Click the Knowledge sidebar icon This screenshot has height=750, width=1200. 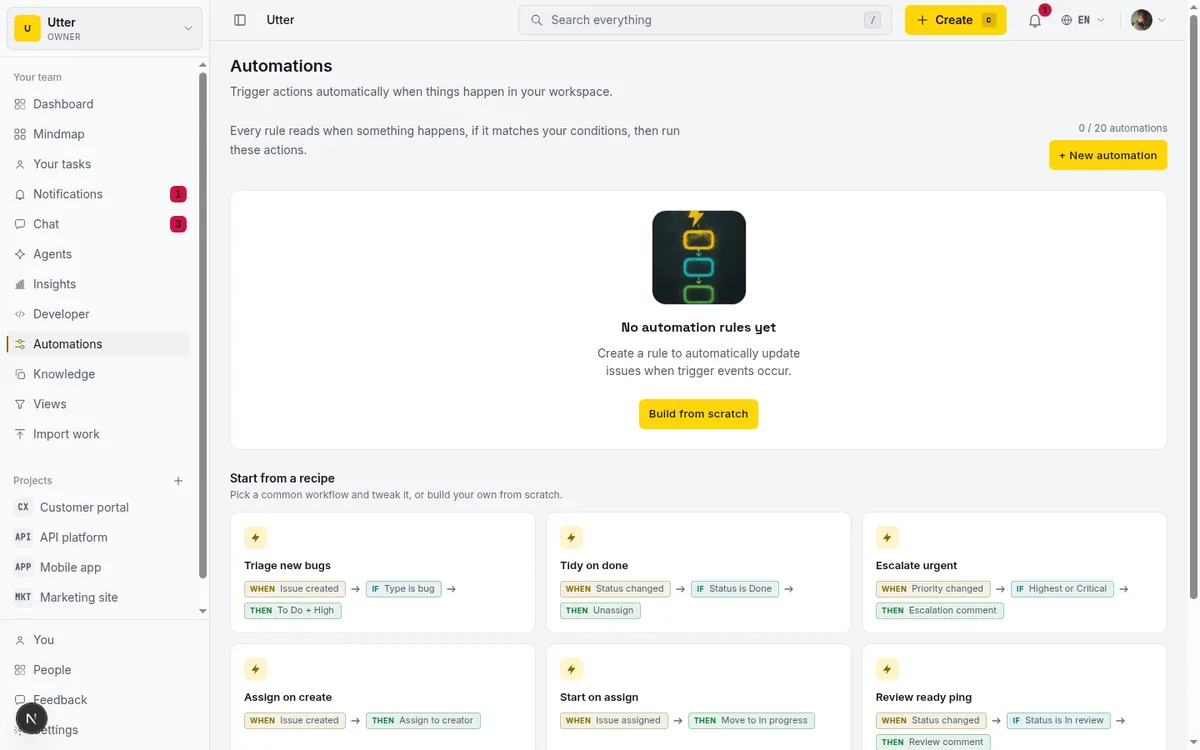(x=20, y=374)
